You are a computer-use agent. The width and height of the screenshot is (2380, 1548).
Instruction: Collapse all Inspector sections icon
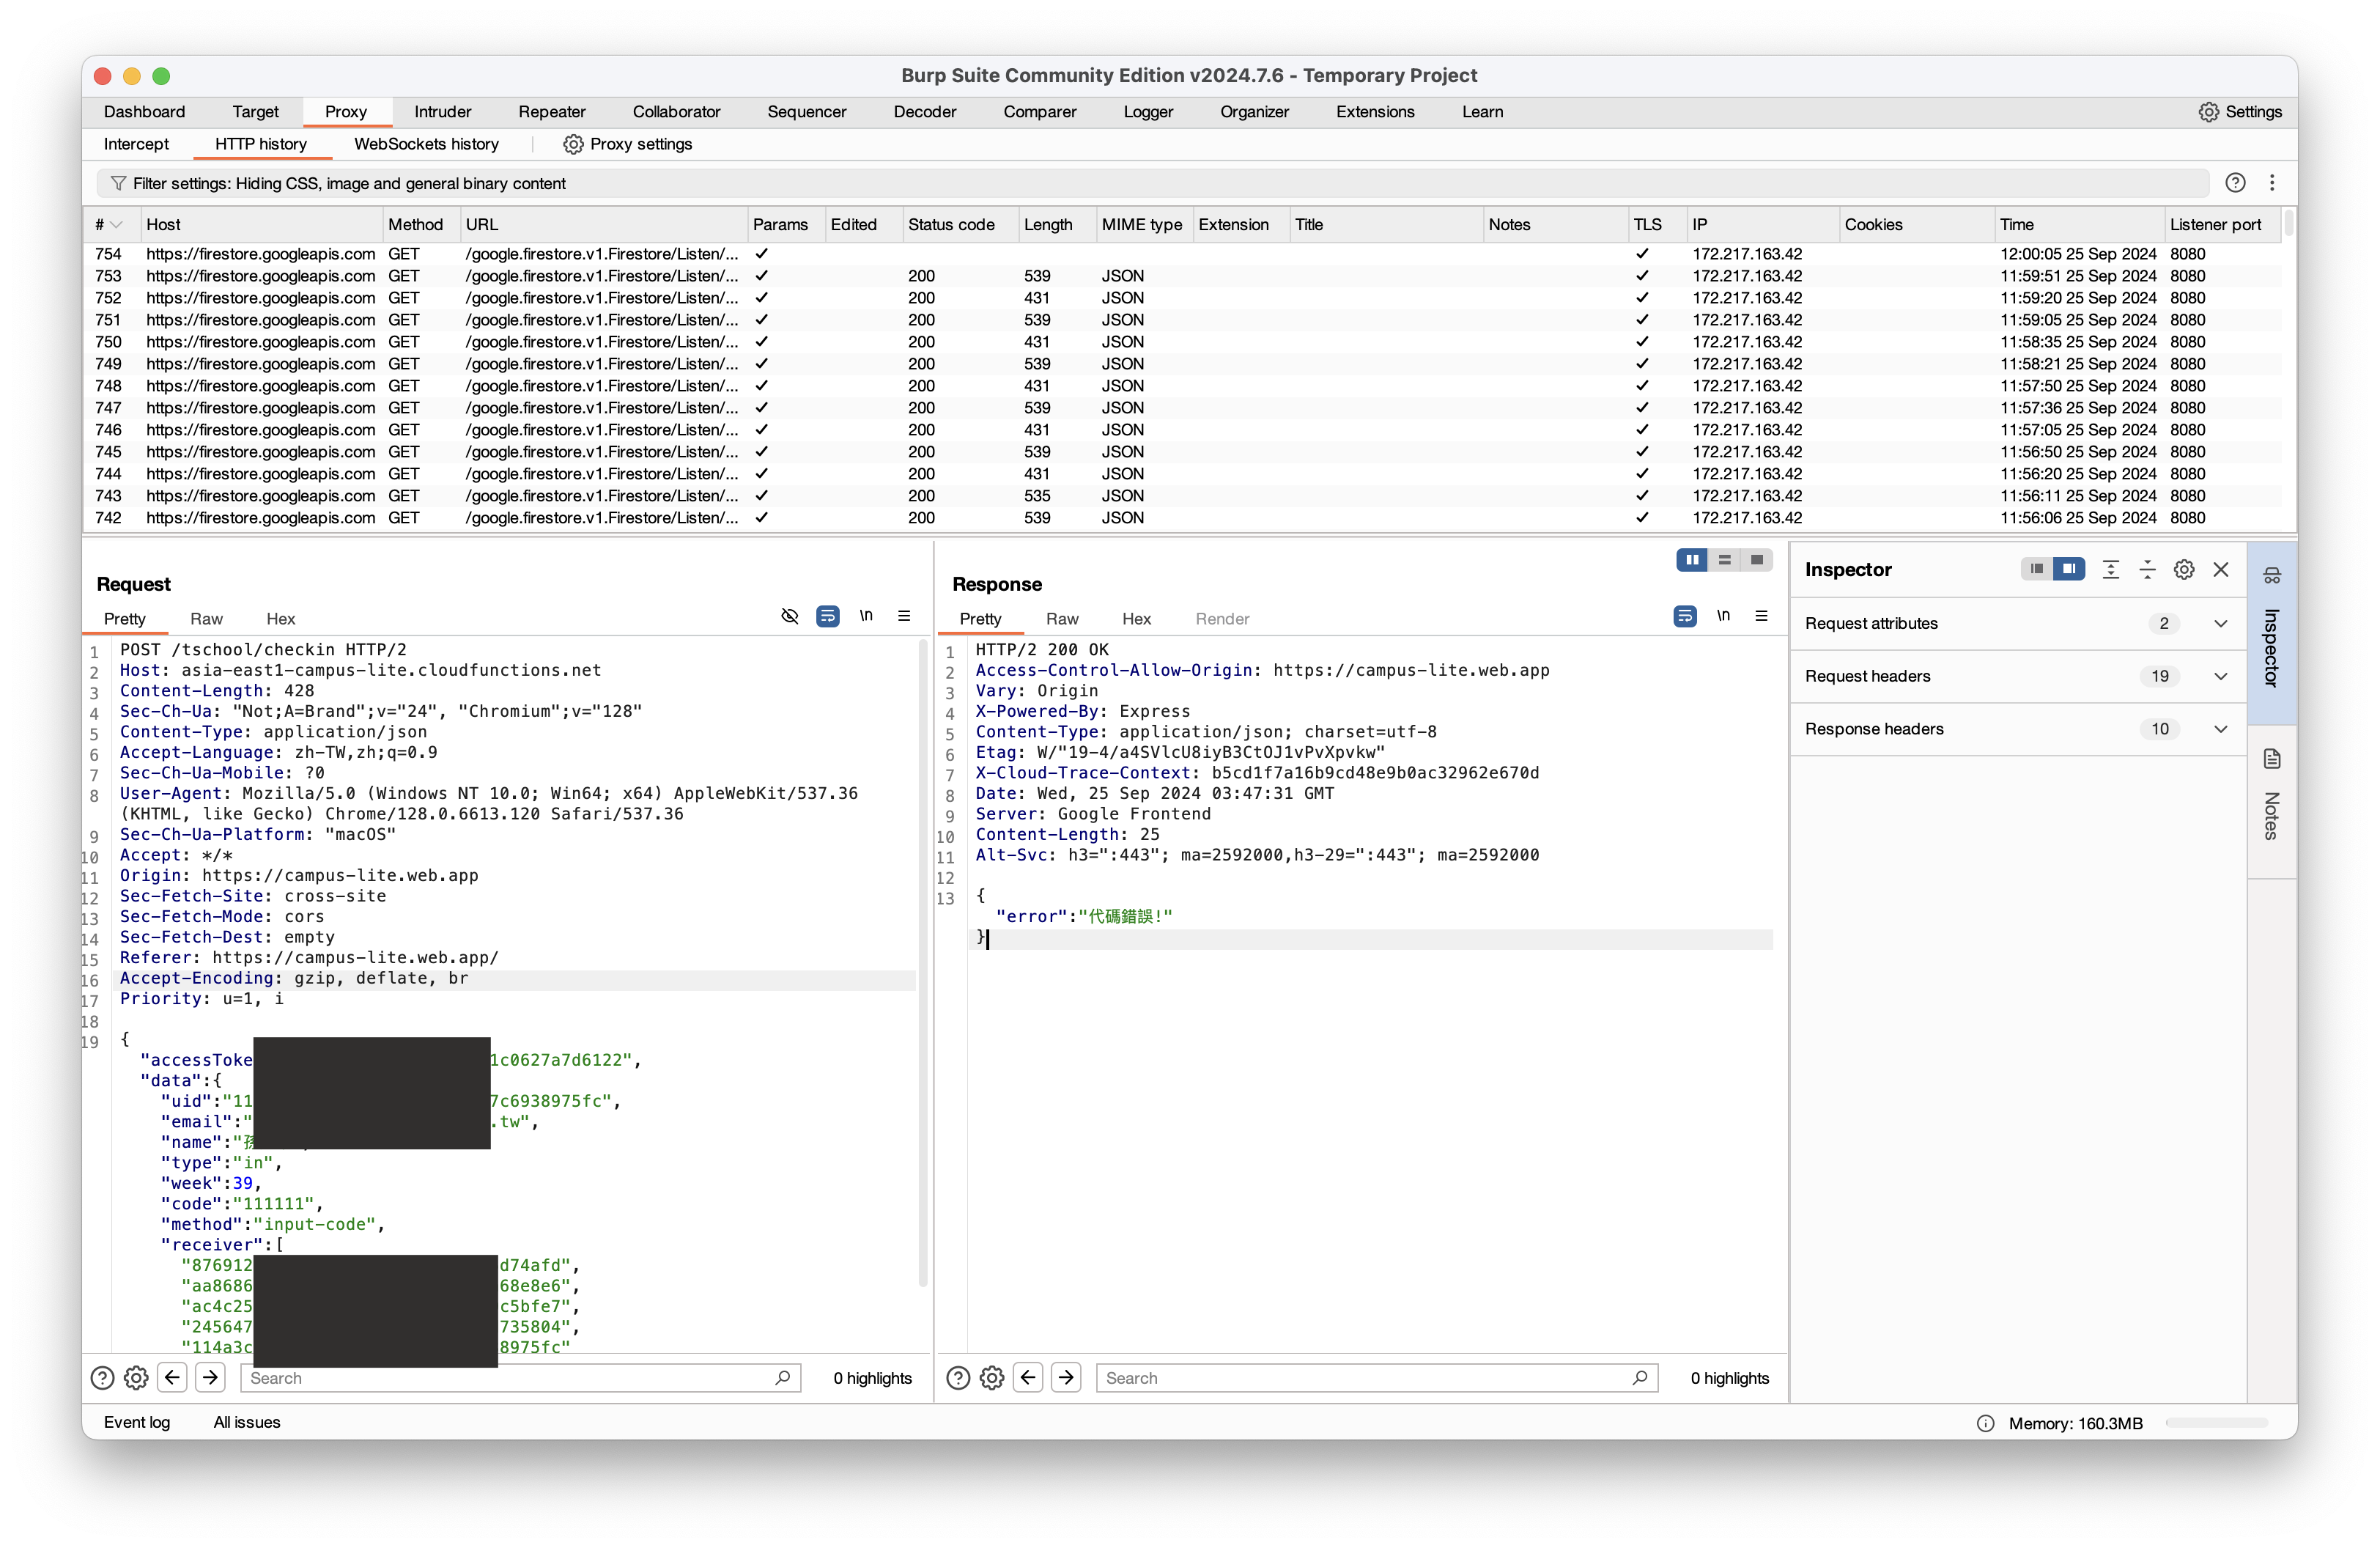[2147, 570]
